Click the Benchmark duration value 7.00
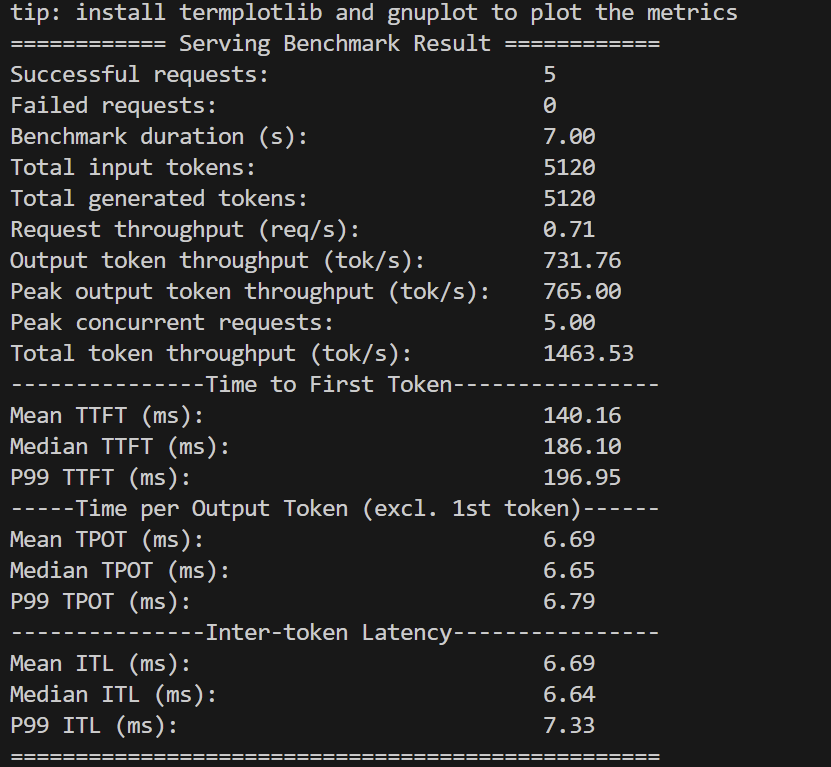831x767 pixels. 569,137
